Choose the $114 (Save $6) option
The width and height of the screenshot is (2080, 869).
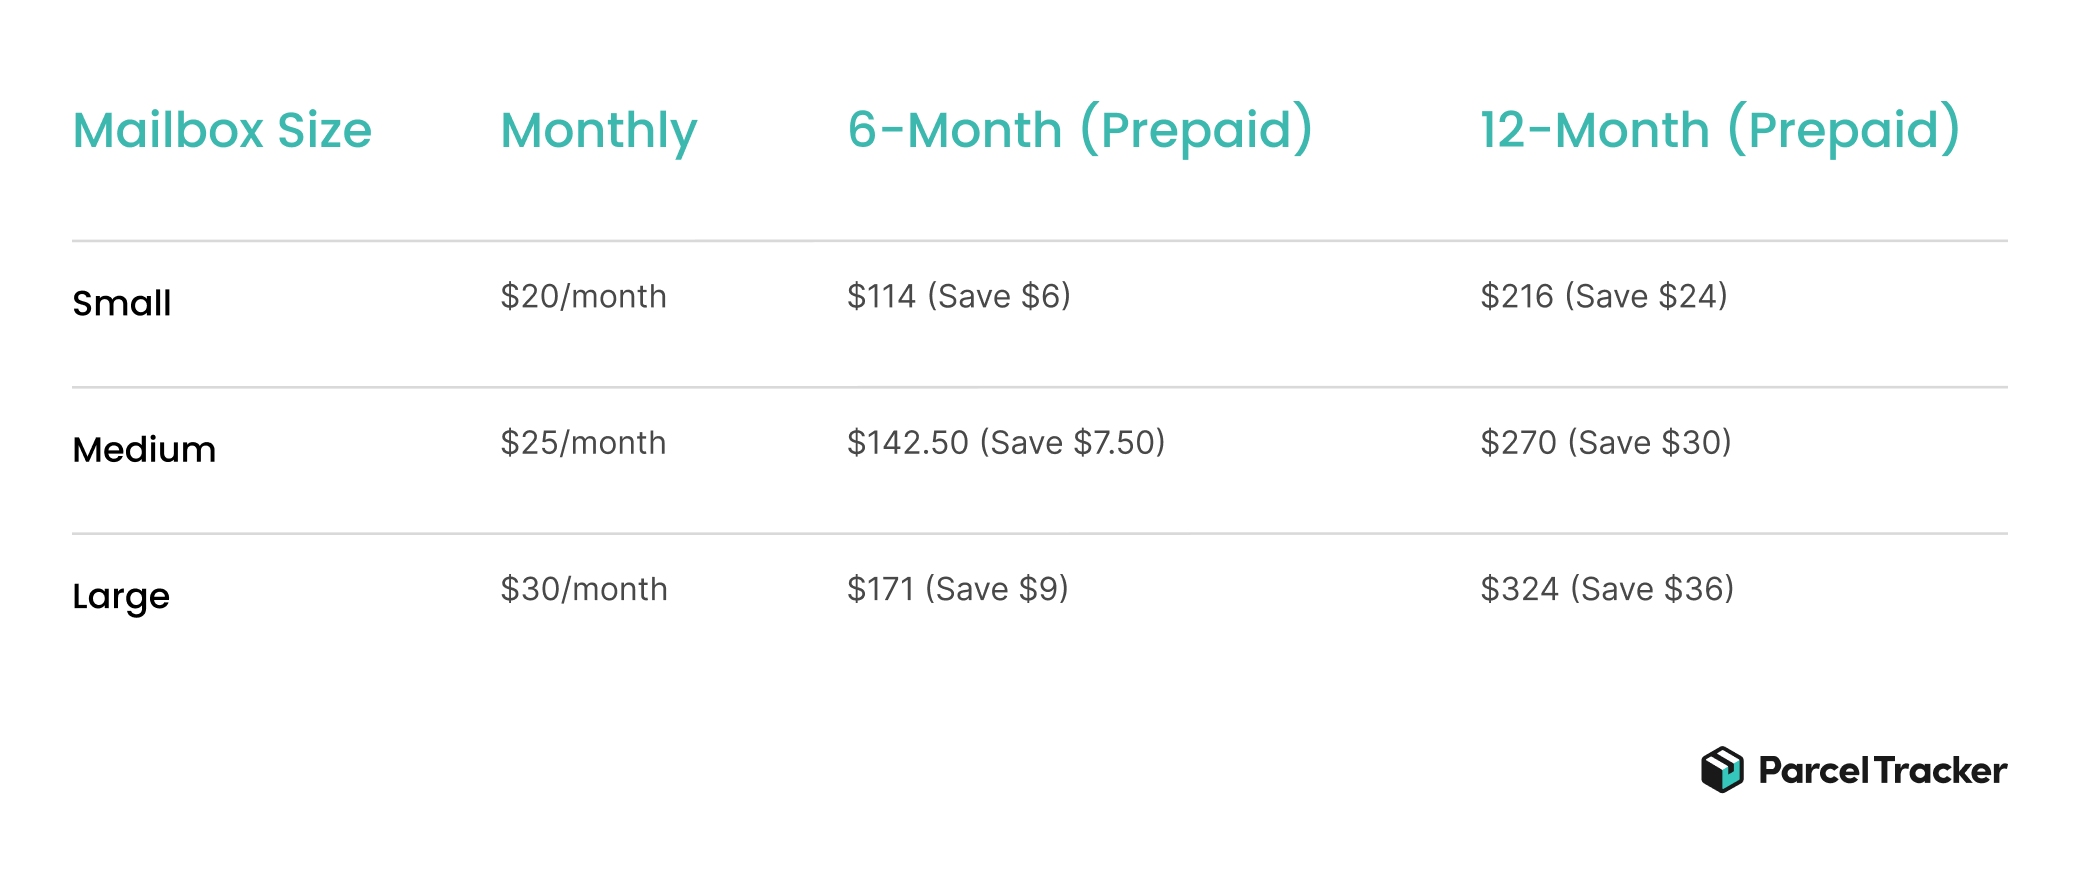(959, 296)
